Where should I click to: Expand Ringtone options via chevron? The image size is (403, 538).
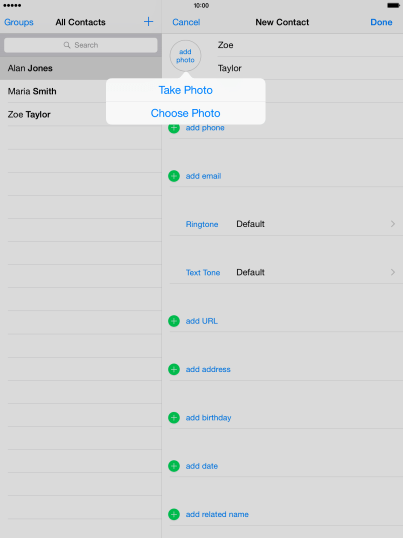pos(393,224)
